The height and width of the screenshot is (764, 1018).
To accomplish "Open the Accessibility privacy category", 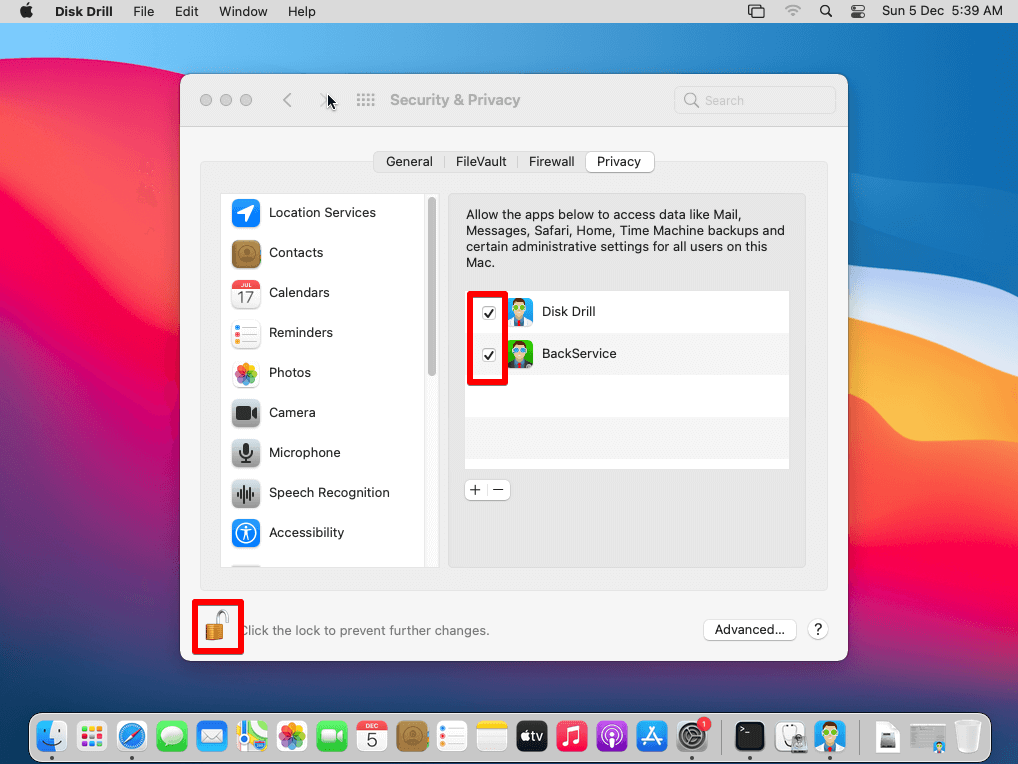I will 322,533.
